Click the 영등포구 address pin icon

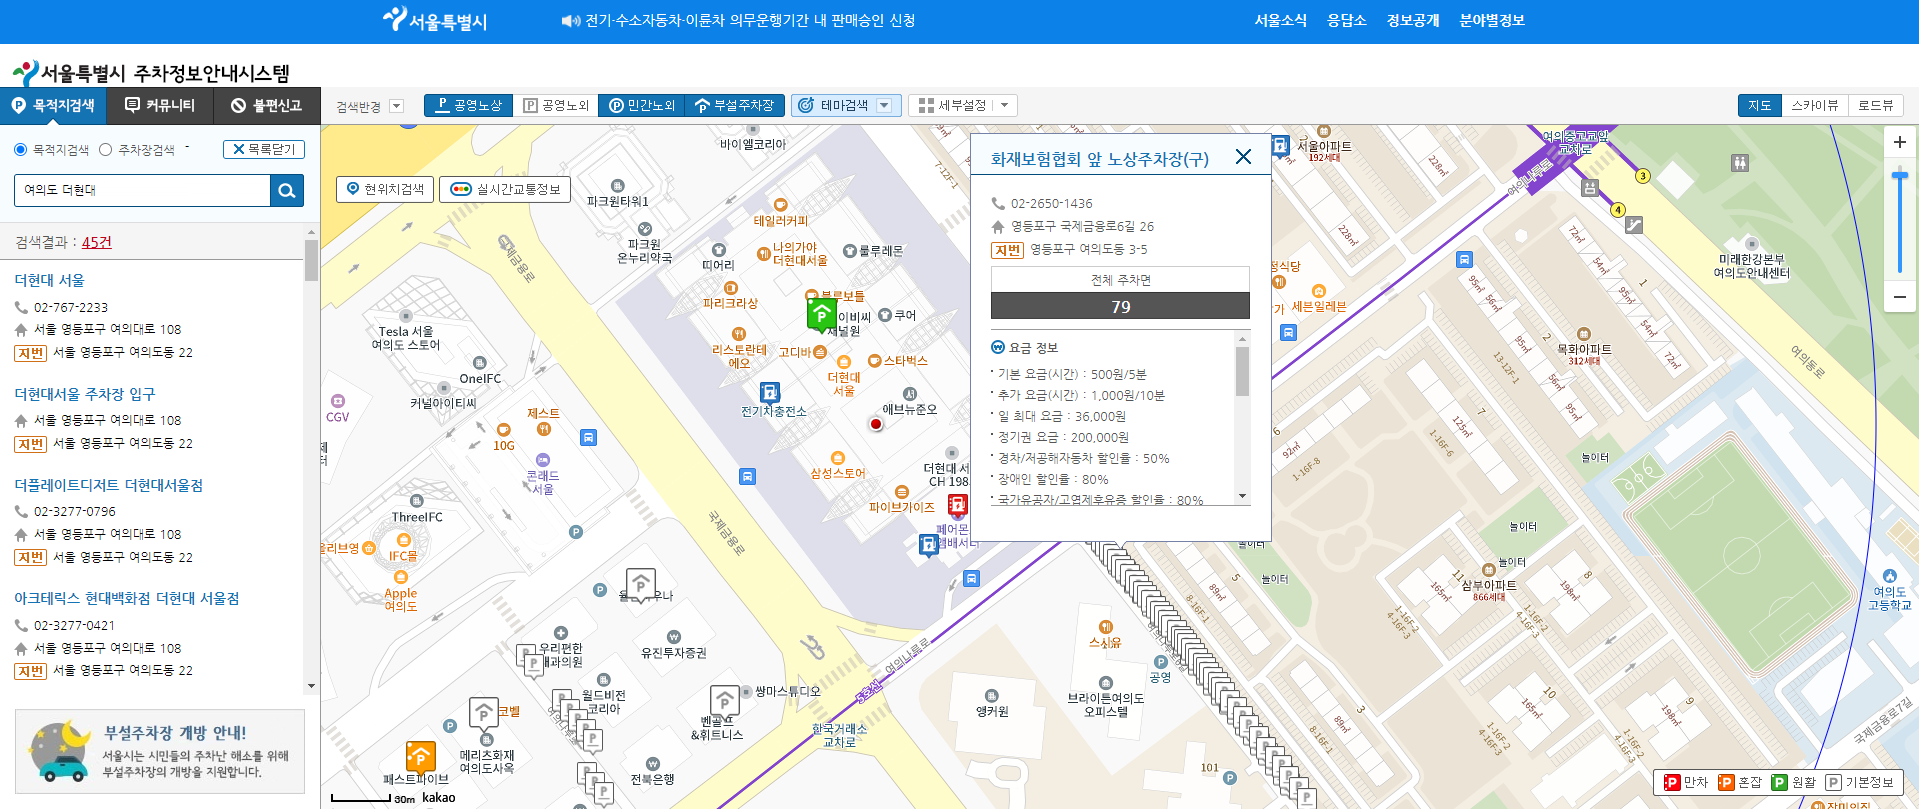[997, 227]
